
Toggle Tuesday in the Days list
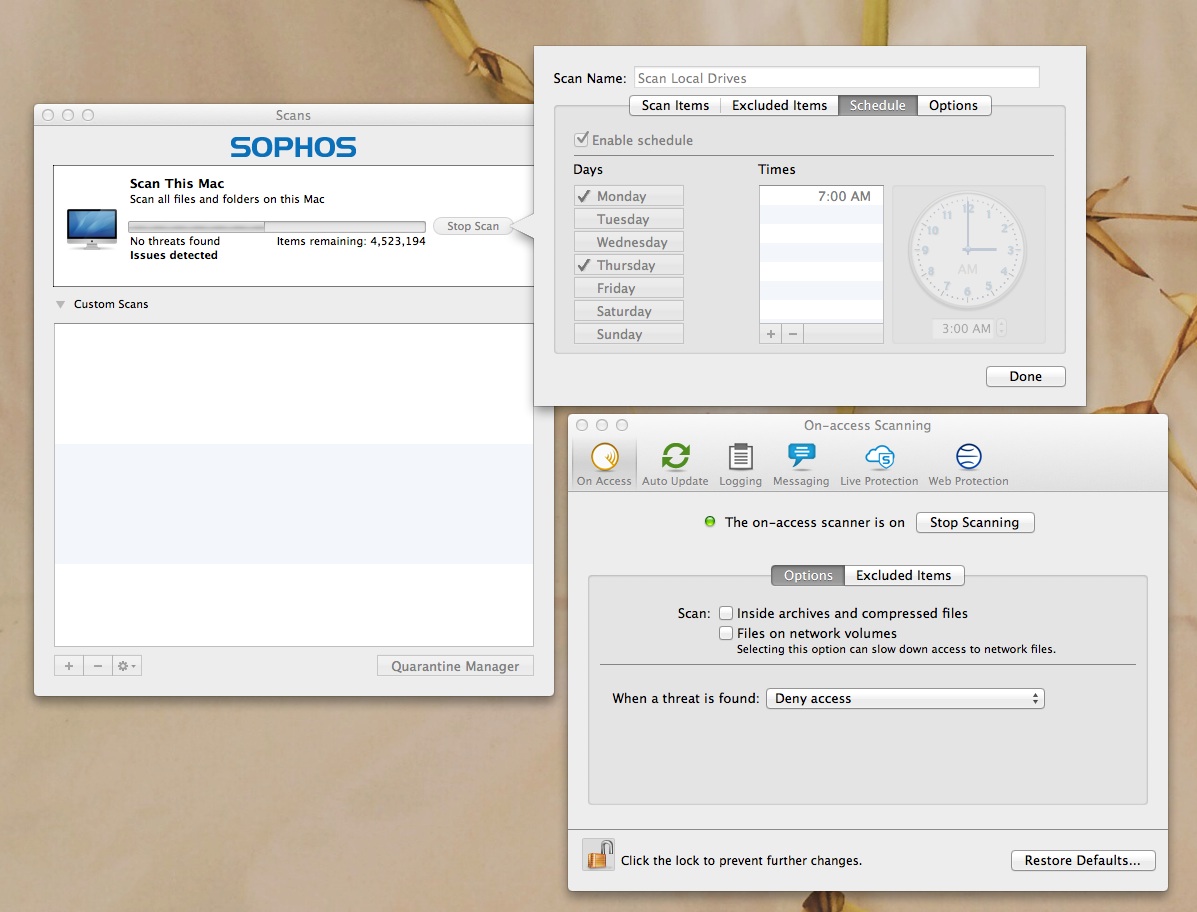pyautogui.click(x=628, y=219)
